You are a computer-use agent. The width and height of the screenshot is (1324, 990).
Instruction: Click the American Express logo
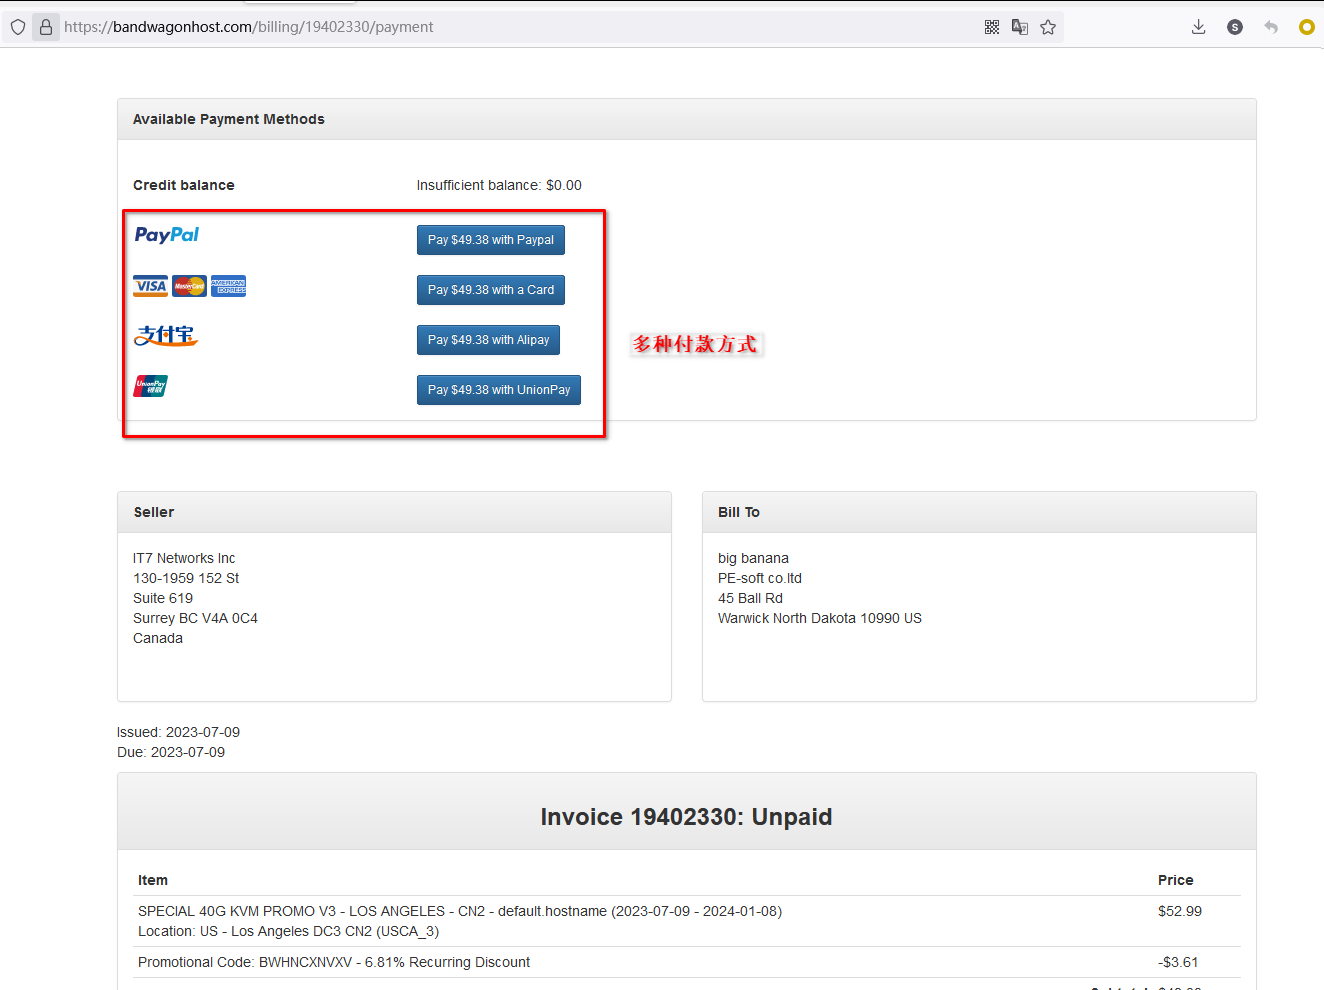pyautogui.click(x=228, y=286)
